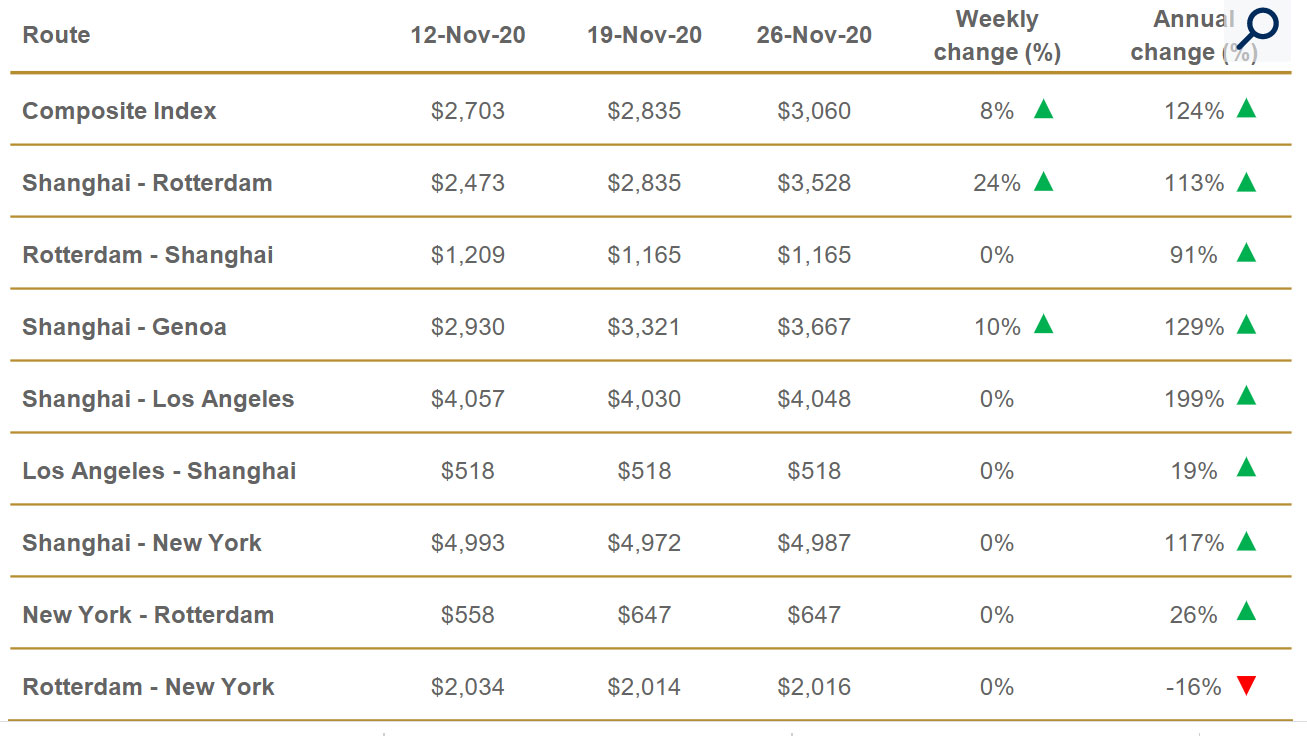Viewport: 1307px width, 736px height.
Task: Select the Composite Index row label
Action: [119, 111]
